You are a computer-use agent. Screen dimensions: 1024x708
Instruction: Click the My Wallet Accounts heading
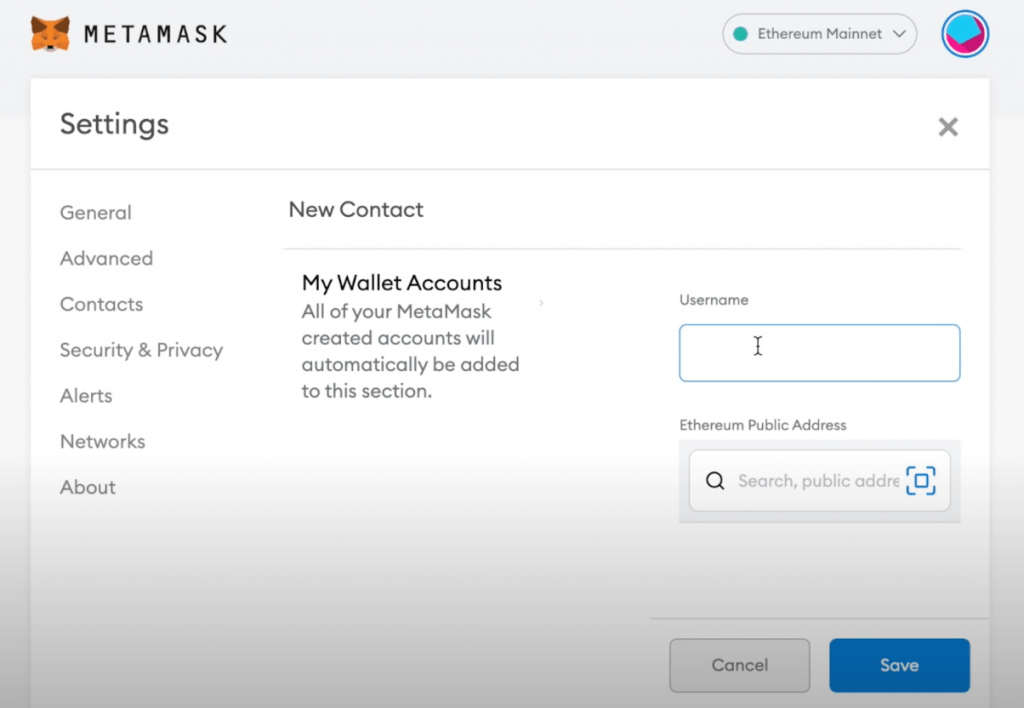click(x=402, y=283)
